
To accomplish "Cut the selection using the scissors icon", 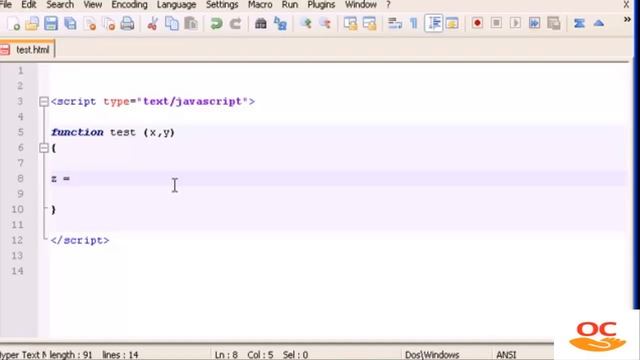I will coord(153,24).
